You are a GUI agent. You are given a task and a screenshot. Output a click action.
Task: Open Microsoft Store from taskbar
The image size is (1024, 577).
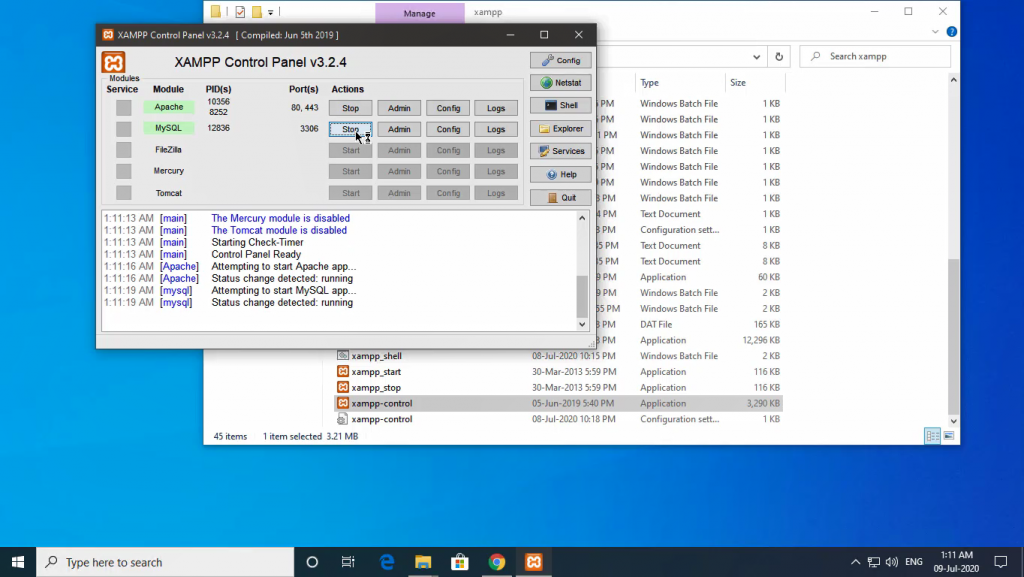[460, 562]
